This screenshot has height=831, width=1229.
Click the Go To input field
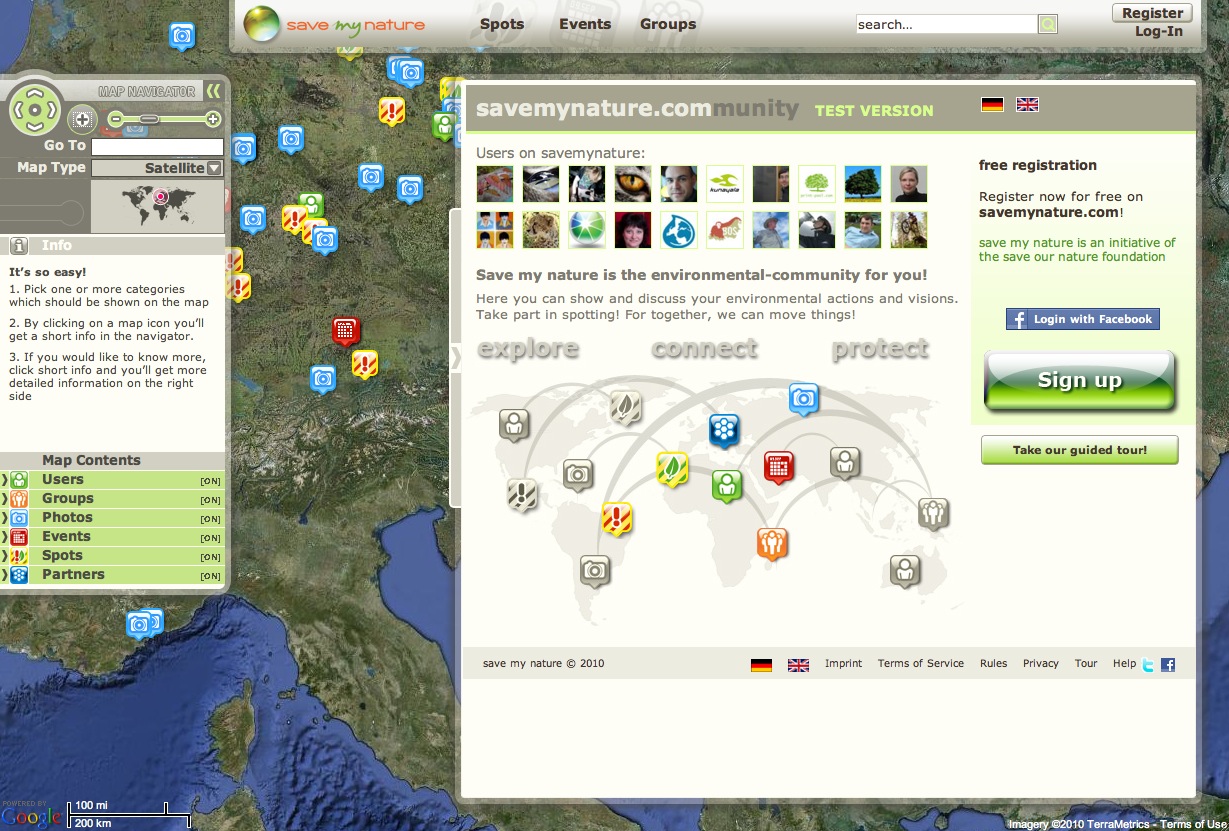coord(157,147)
